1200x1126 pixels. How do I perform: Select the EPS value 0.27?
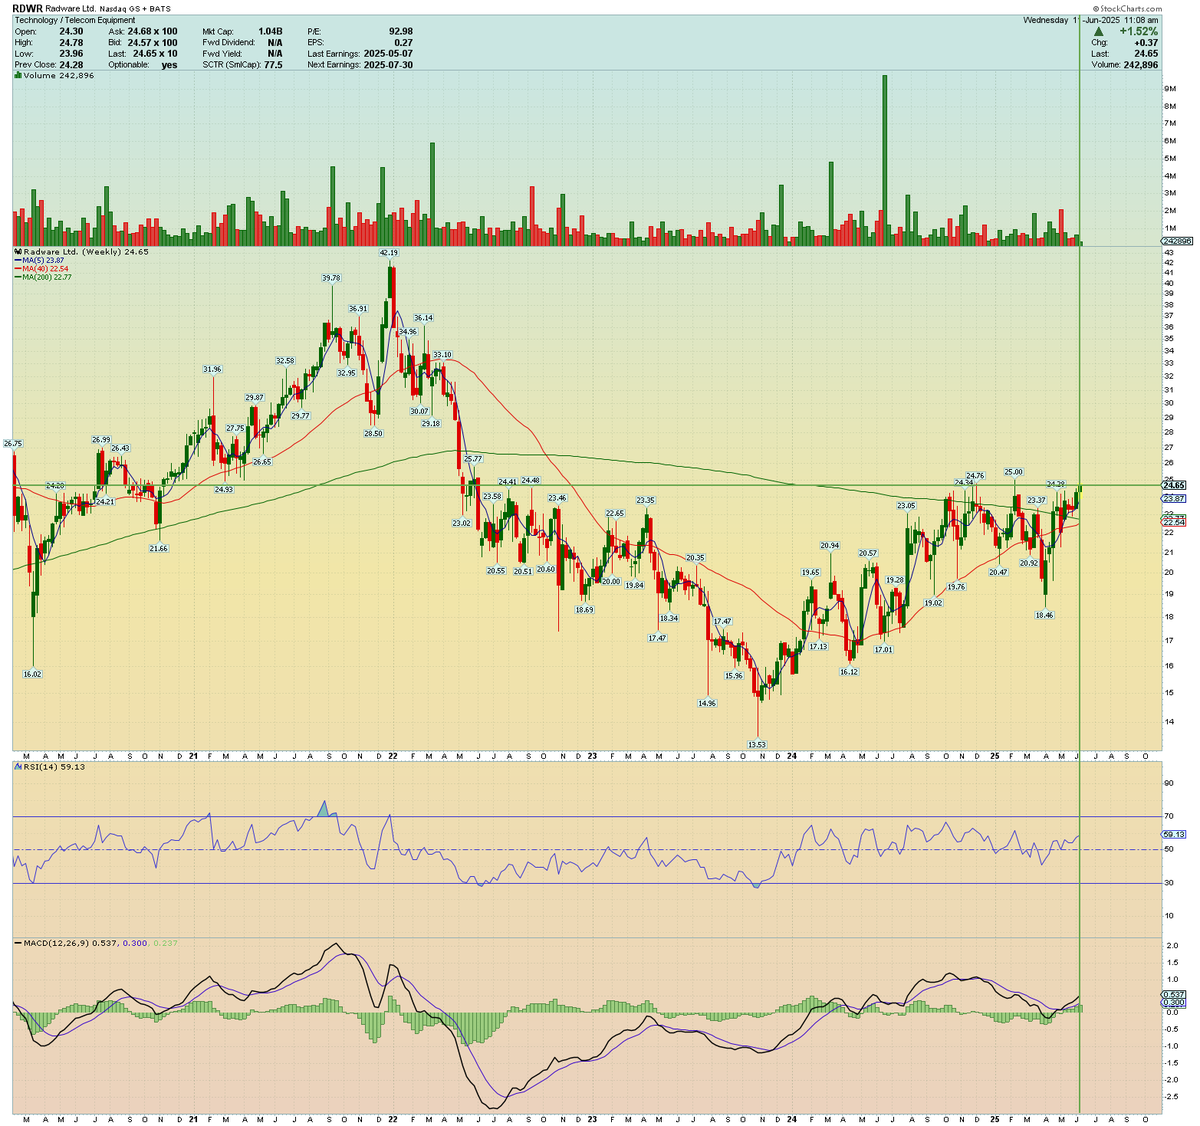click(x=403, y=42)
